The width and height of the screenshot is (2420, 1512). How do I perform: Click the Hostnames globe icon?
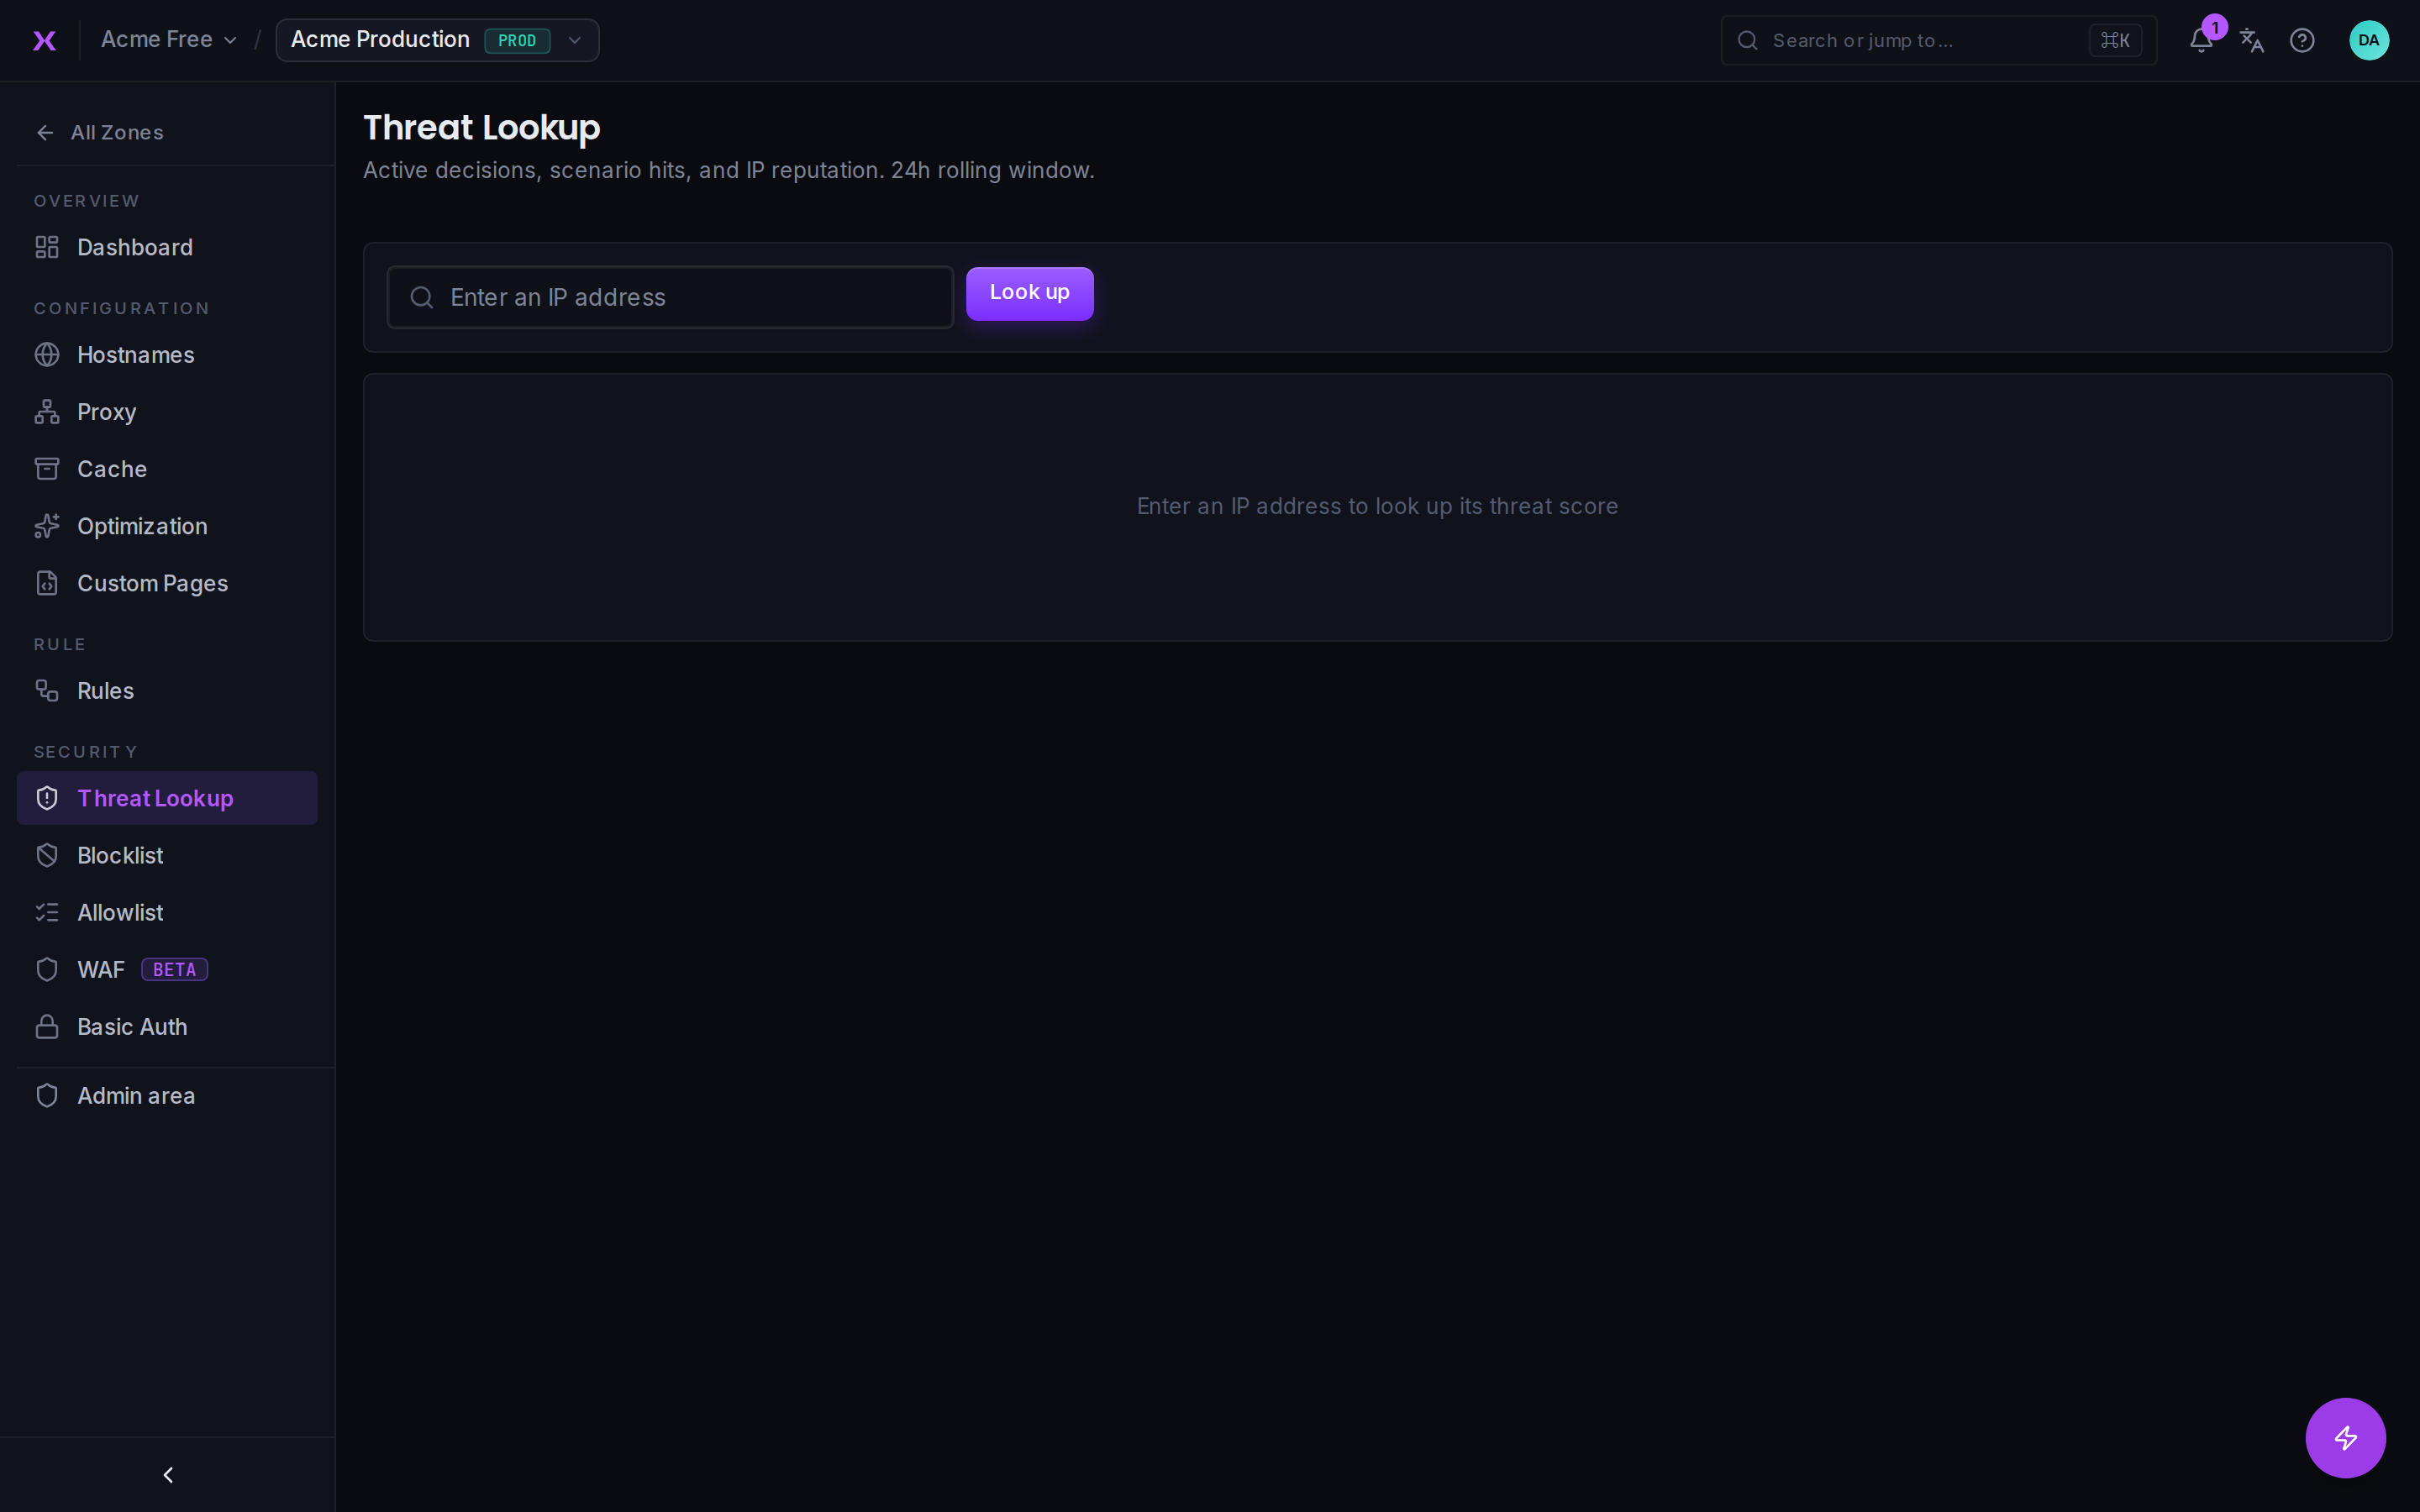pos(47,355)
